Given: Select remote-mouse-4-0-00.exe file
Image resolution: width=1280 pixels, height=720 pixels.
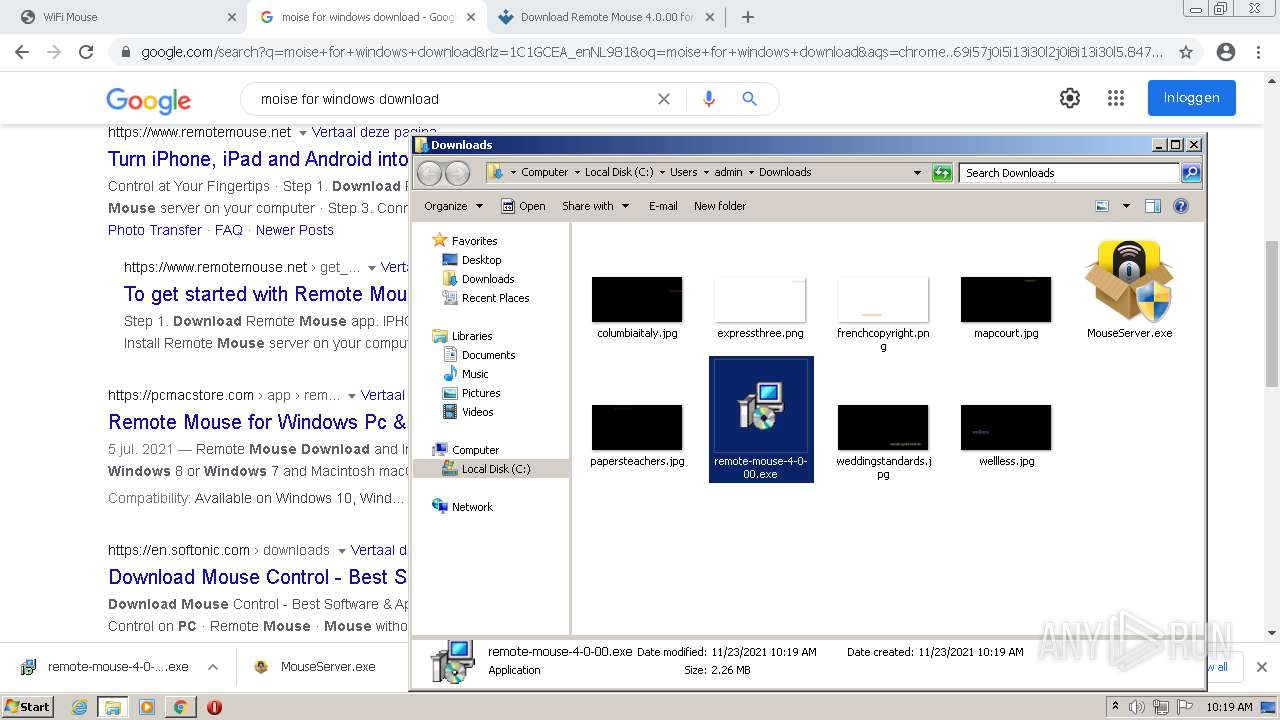Looking at the screenshot, I should pos(761,419).
